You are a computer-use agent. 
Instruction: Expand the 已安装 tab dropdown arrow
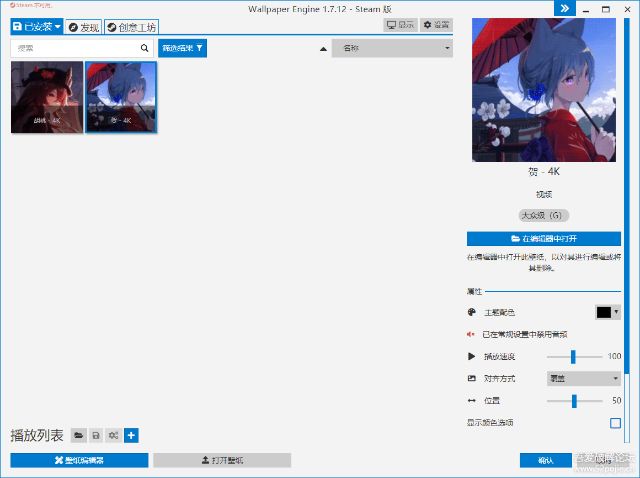58,27
